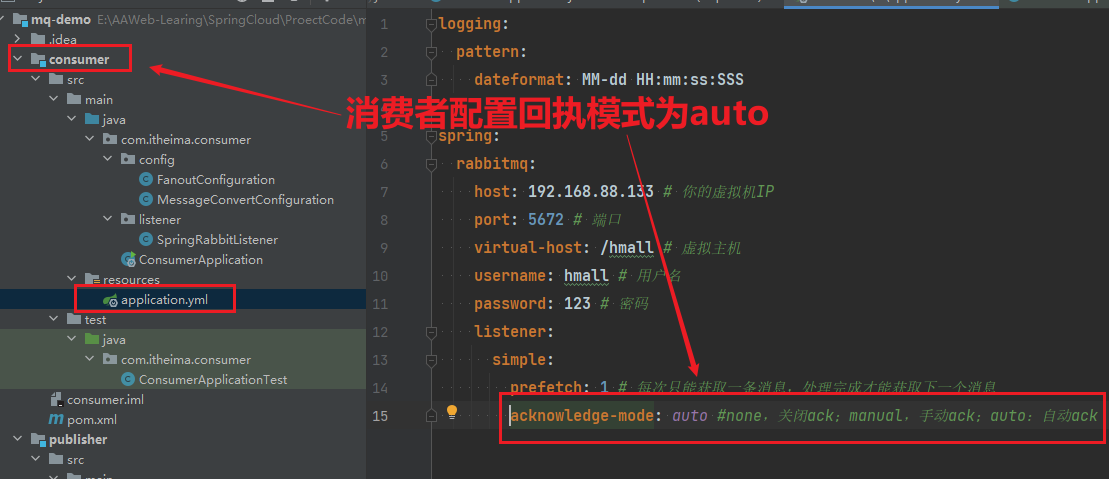Select FanoutConfiguration in project tree
Viewport: 1109px width, 479px height.
pyautogui.click(x=216, y=180)
